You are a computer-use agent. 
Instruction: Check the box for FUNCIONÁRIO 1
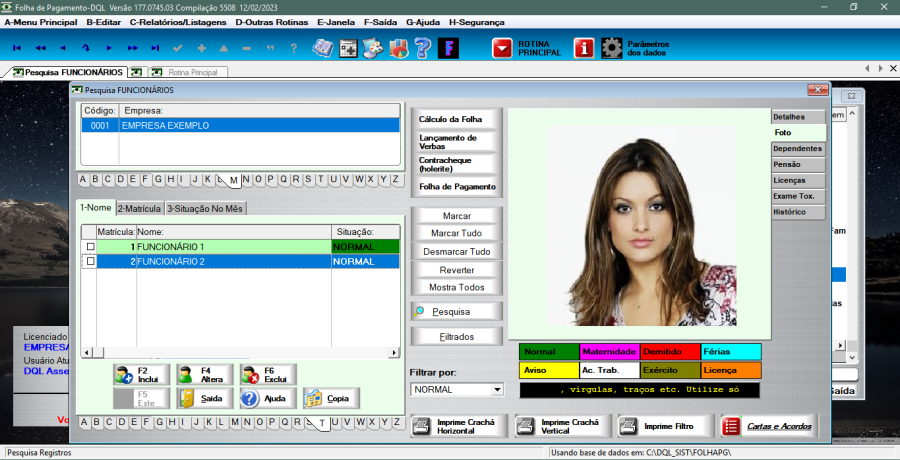[91, 246]
